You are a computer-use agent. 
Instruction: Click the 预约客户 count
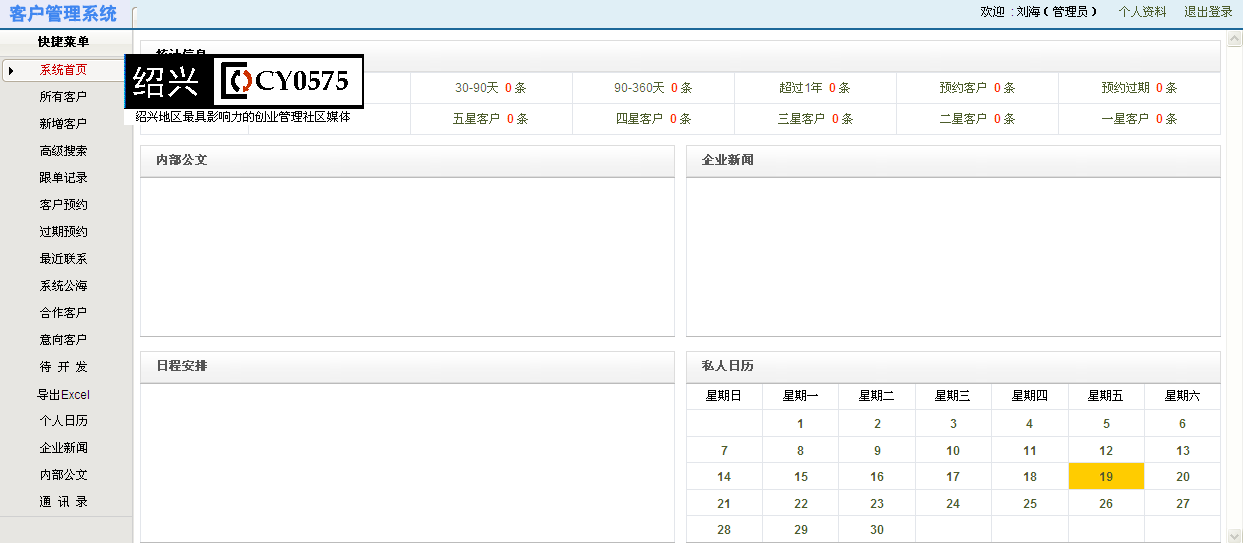coord(977,88)
